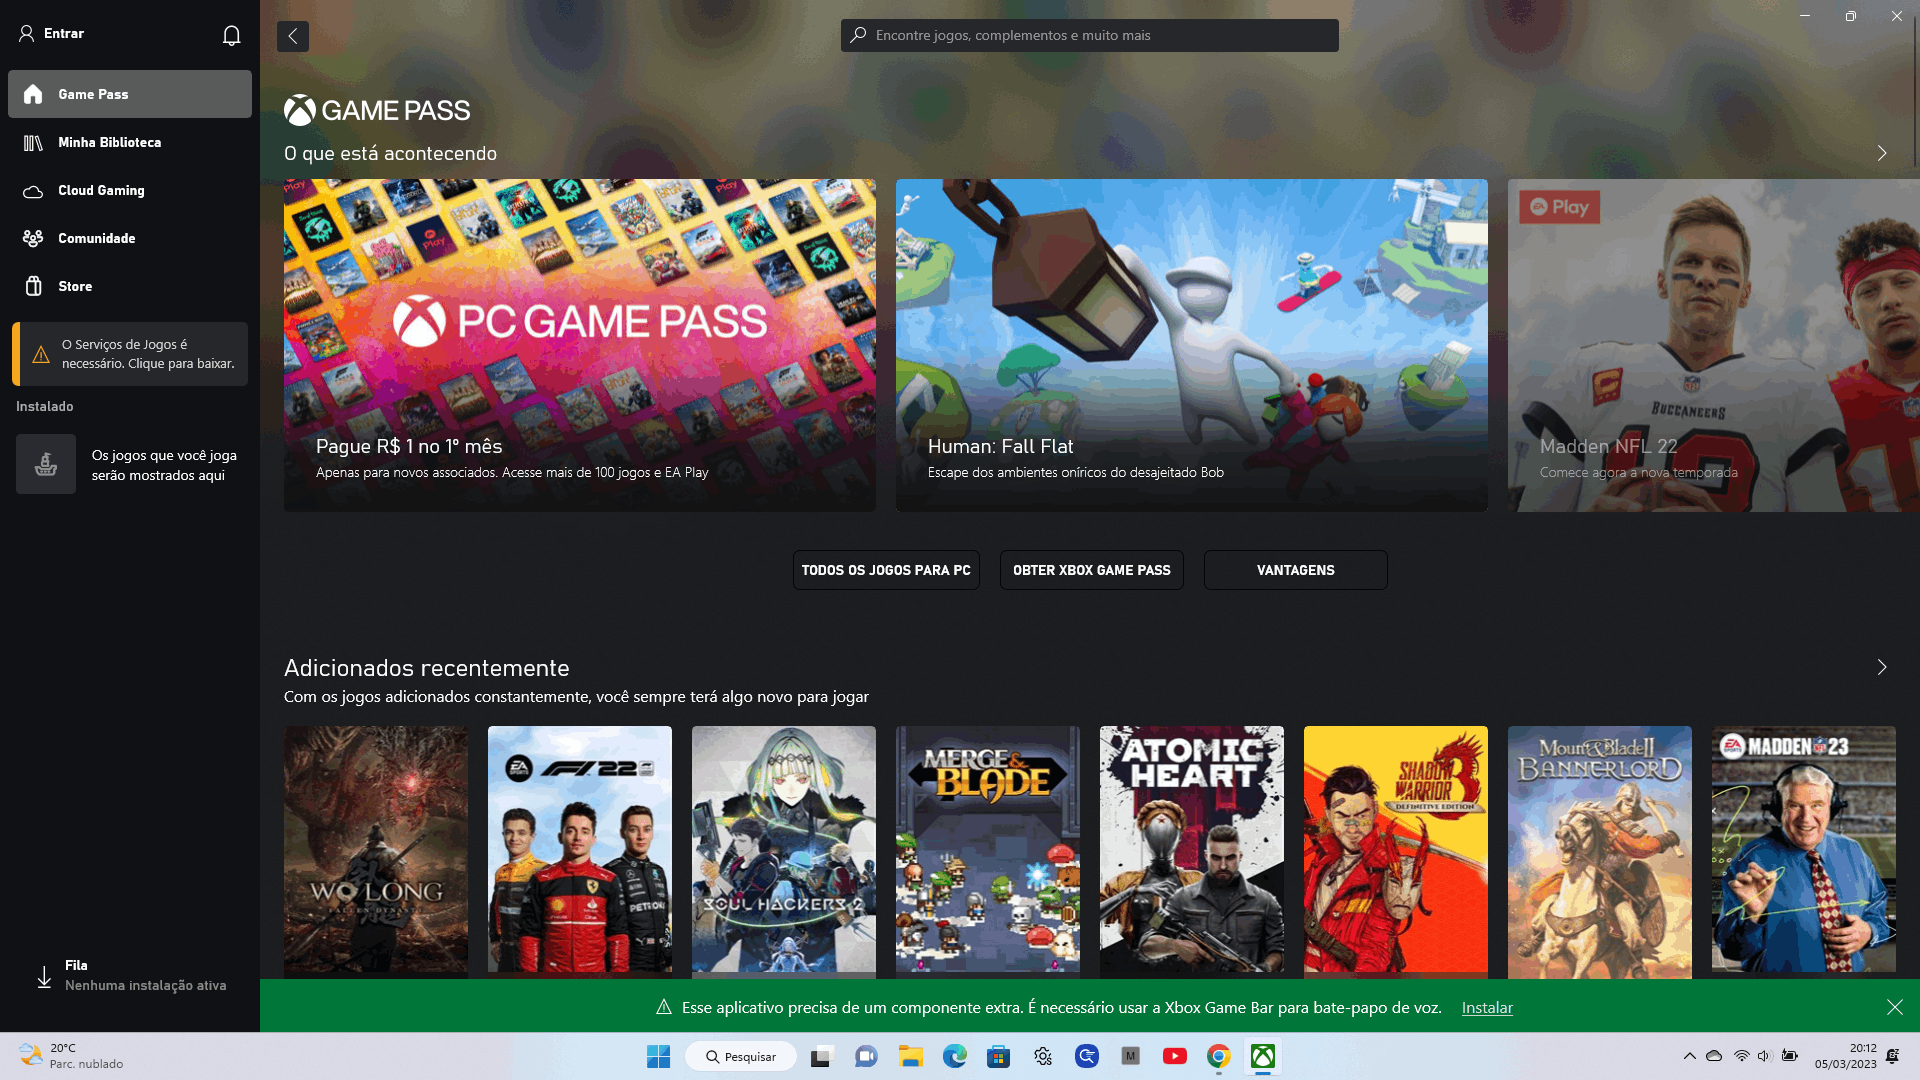Image resolution: width=1920 pixels, height=1080 pixels.
Task: Click OBTER XBOX GAME PASS button
Action: pos(1092,570)
